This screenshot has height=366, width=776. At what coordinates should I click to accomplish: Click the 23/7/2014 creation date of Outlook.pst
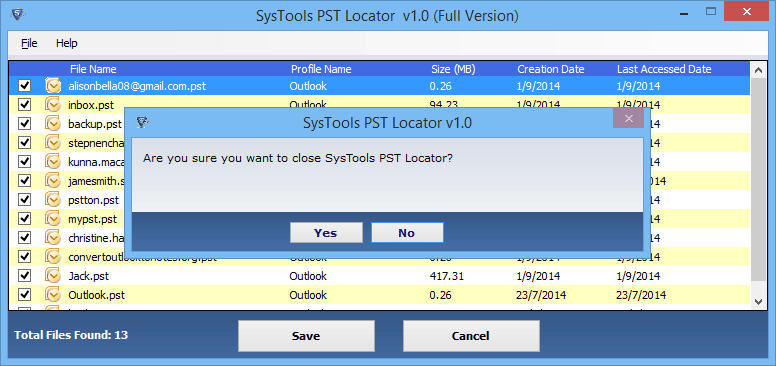click(x=541, y=295)
